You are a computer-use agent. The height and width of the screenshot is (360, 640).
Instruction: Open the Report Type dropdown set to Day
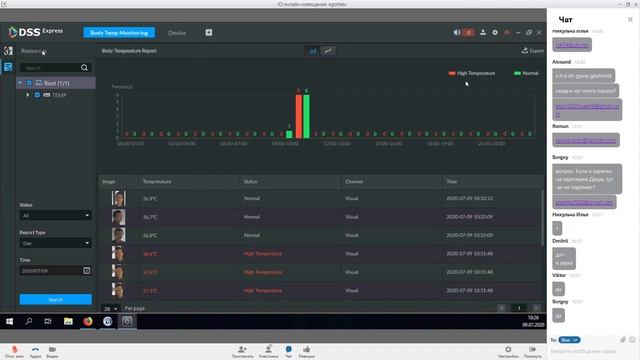tap(55, 243)
